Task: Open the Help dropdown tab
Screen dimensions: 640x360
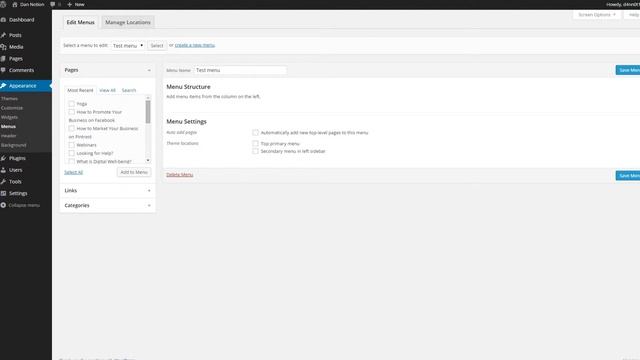Action: click(633, 15)
